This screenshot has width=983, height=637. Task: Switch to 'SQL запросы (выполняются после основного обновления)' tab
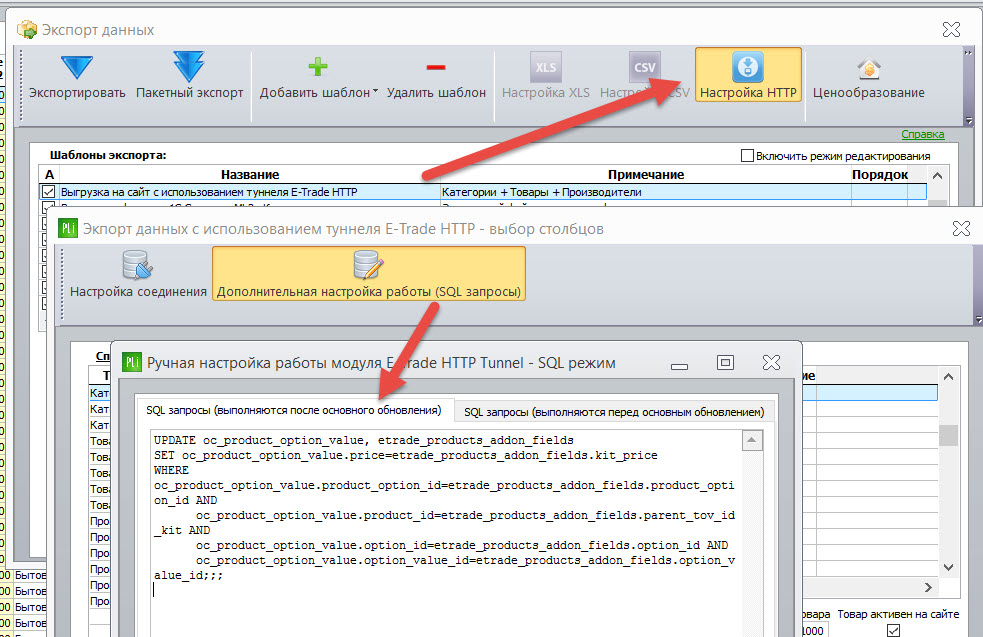tap(293, 410)
